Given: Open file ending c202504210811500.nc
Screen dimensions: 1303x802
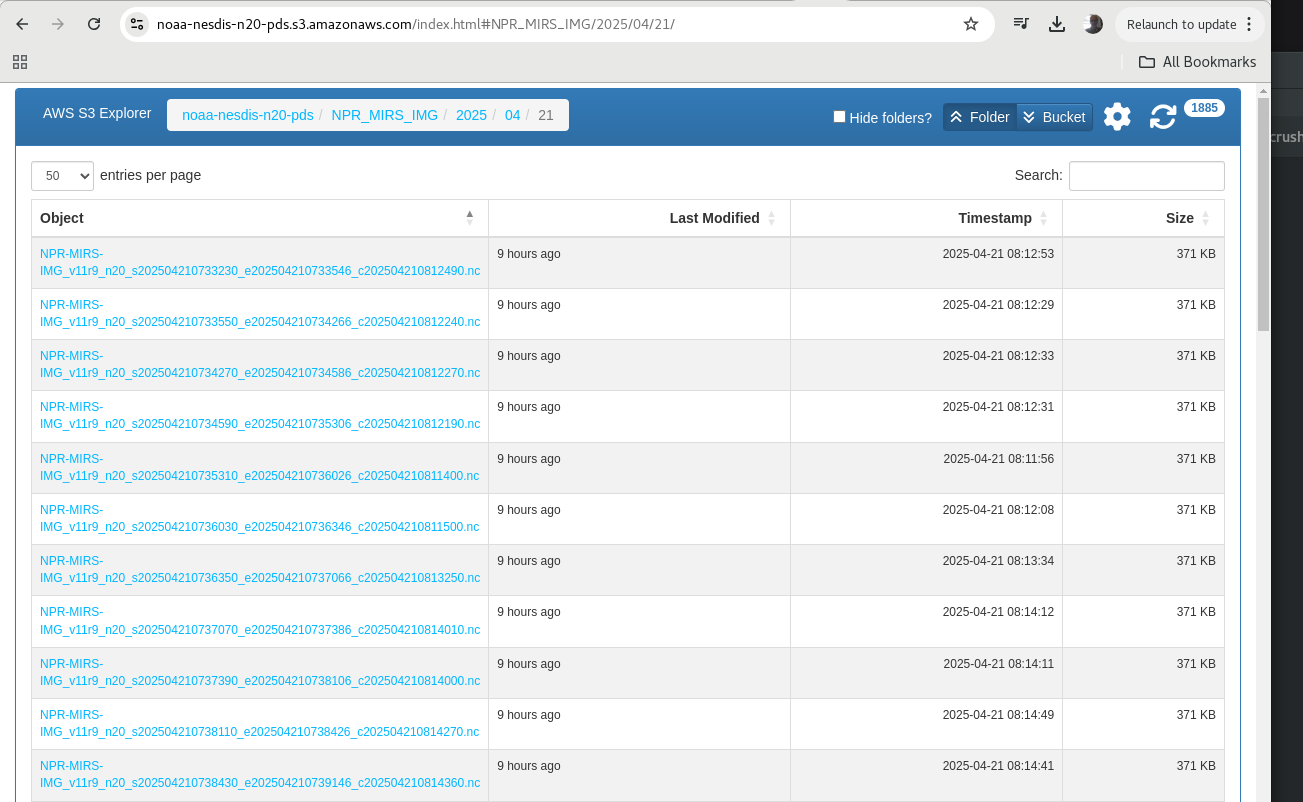Looking at the screenshot, I should tap(259, 518).
